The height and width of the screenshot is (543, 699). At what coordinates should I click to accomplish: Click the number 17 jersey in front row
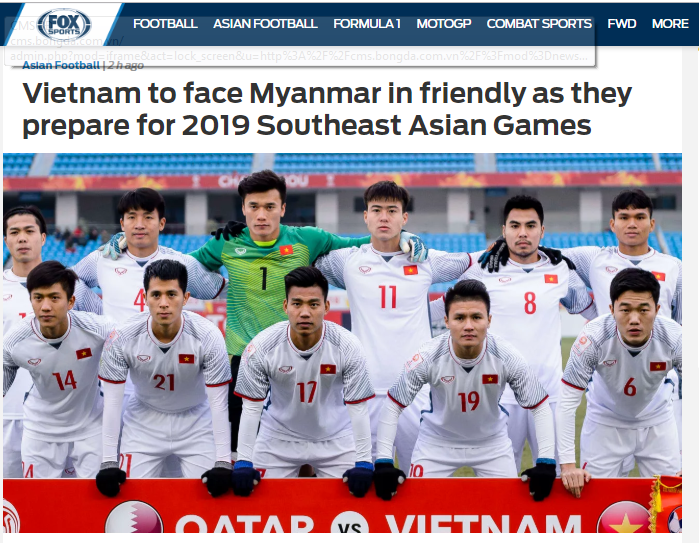pos(307,392)
